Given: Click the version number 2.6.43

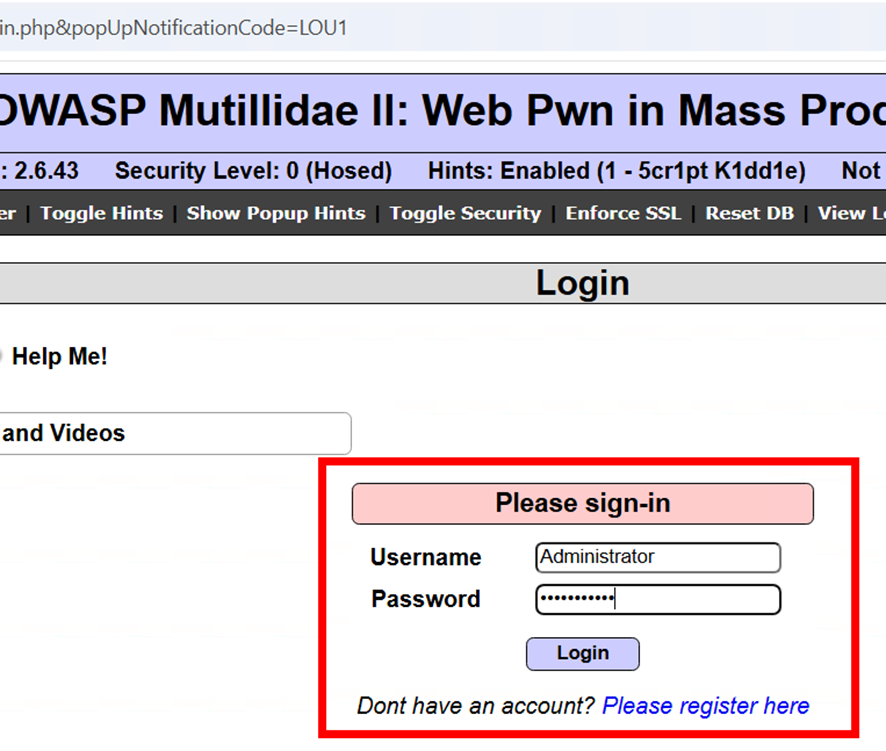Looking at the screenshot, I should click(46, 171).
